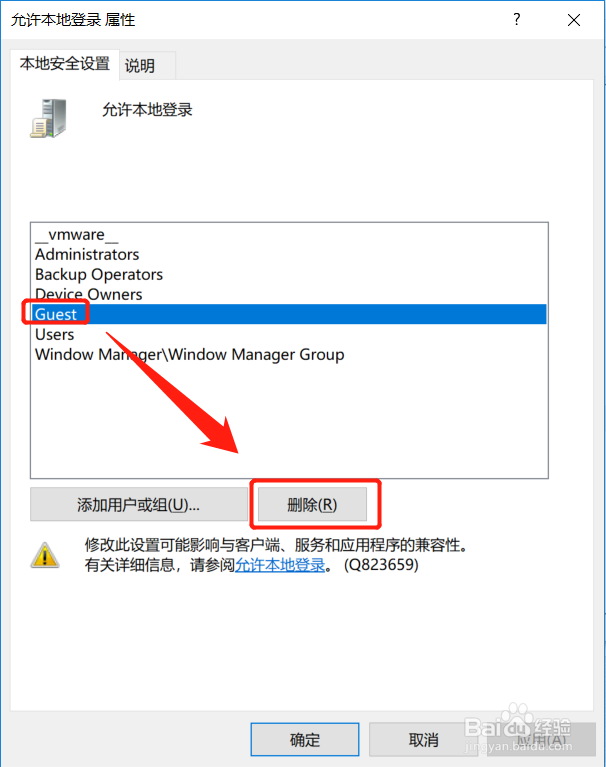Select the 本地安全设置 tab
Image resolution: width=606 pixels, height=767 pixels.
coord(65,64)
